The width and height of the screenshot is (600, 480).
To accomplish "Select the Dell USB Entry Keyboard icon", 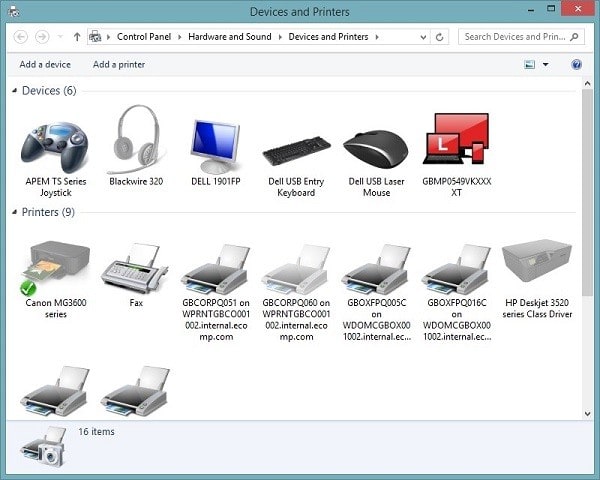I will pos(297,151).
